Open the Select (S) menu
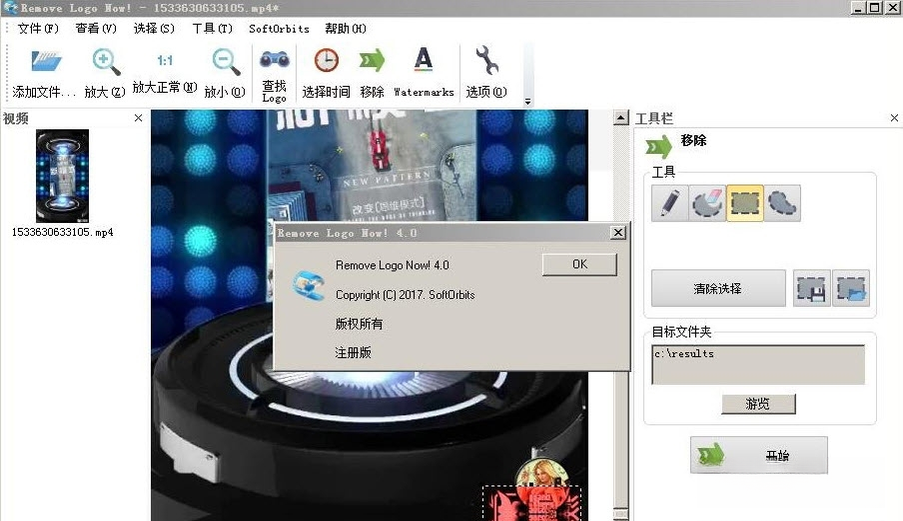The width and height of the screenshot is (903, 521). [x=154, y=28]
